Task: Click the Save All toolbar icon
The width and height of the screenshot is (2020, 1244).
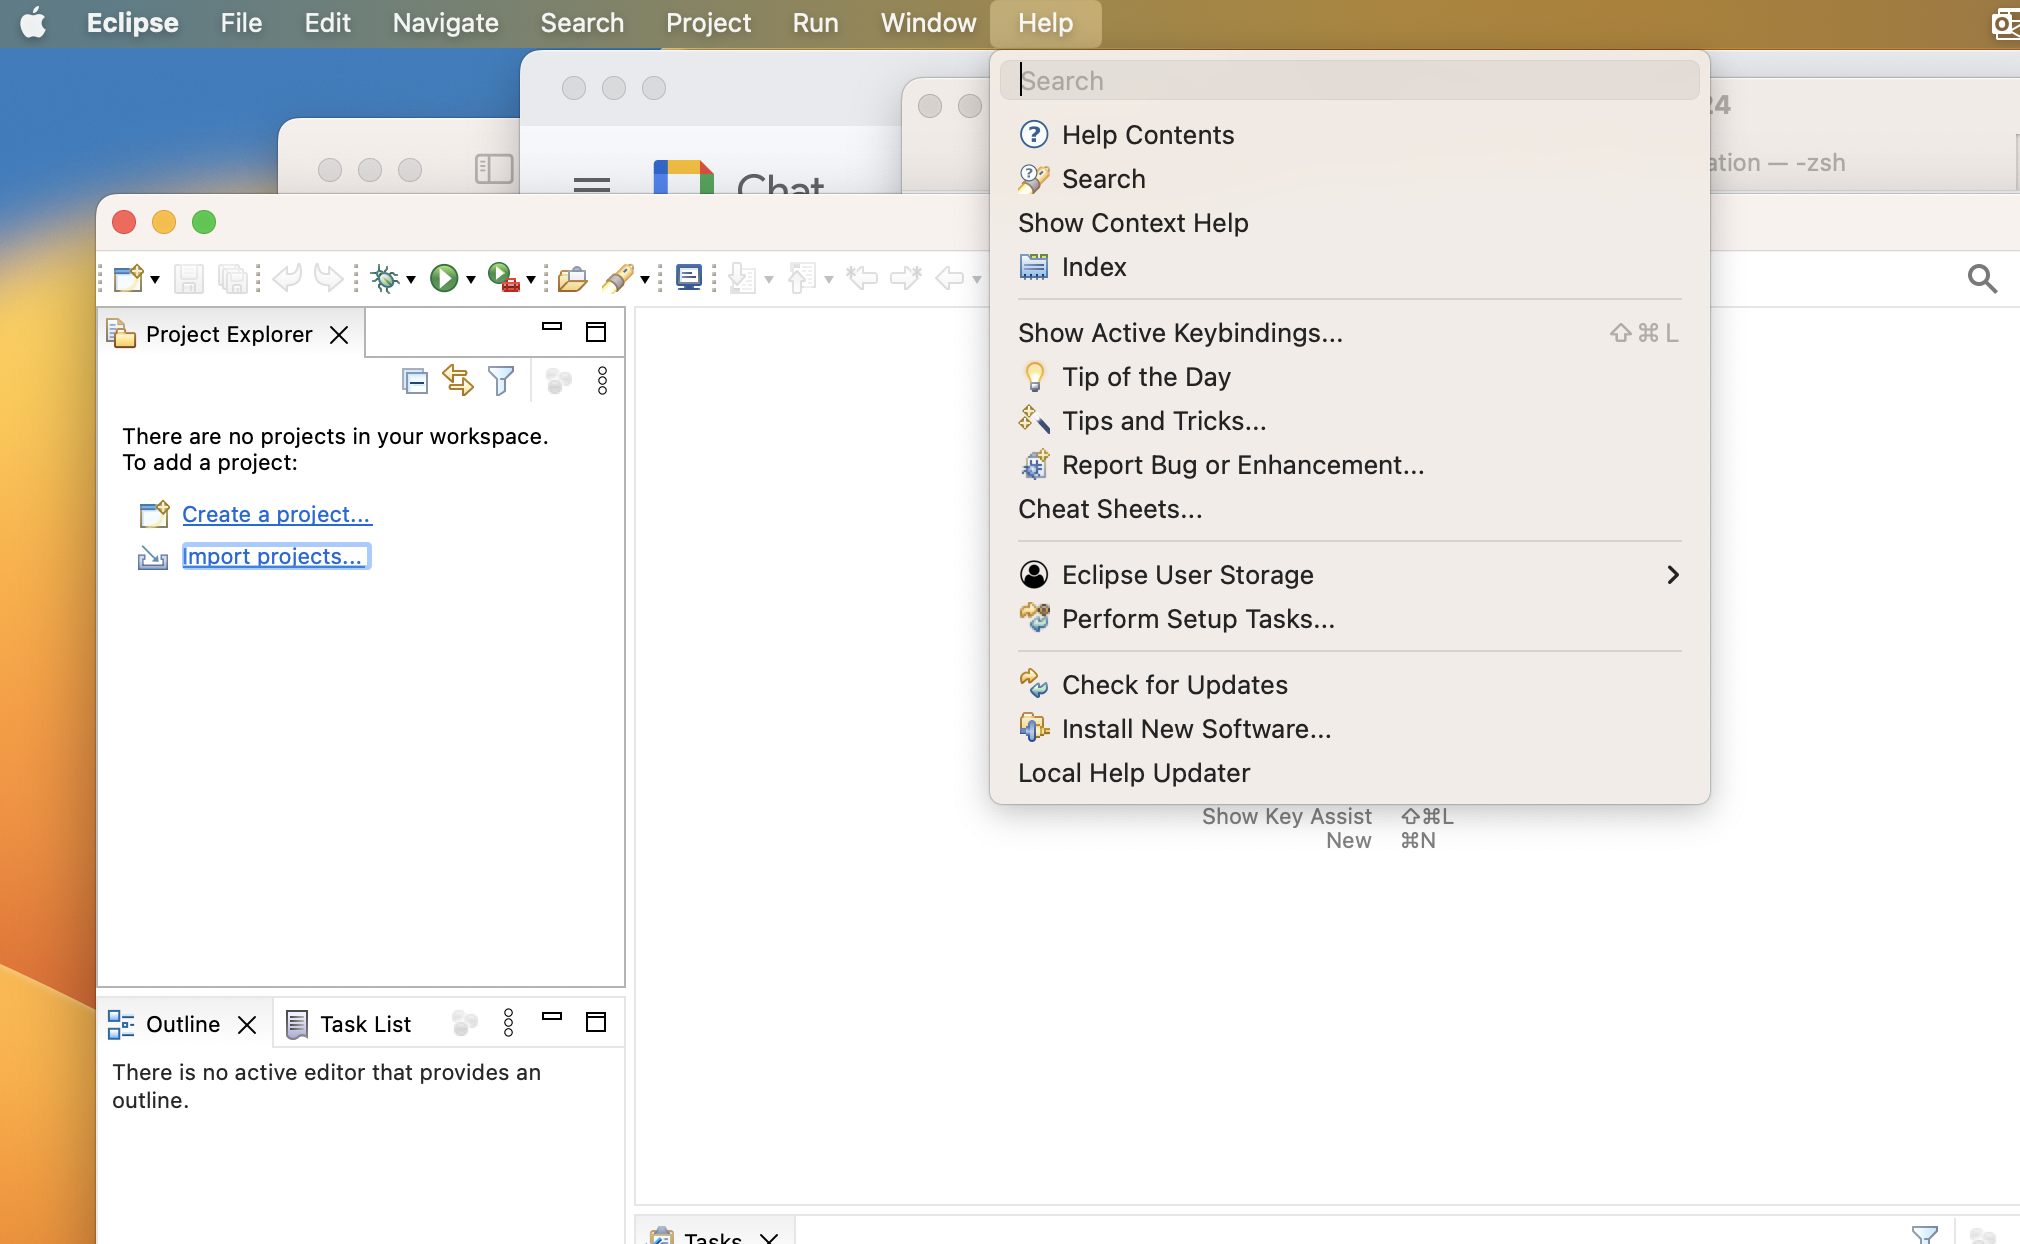Action: point(232,278)
